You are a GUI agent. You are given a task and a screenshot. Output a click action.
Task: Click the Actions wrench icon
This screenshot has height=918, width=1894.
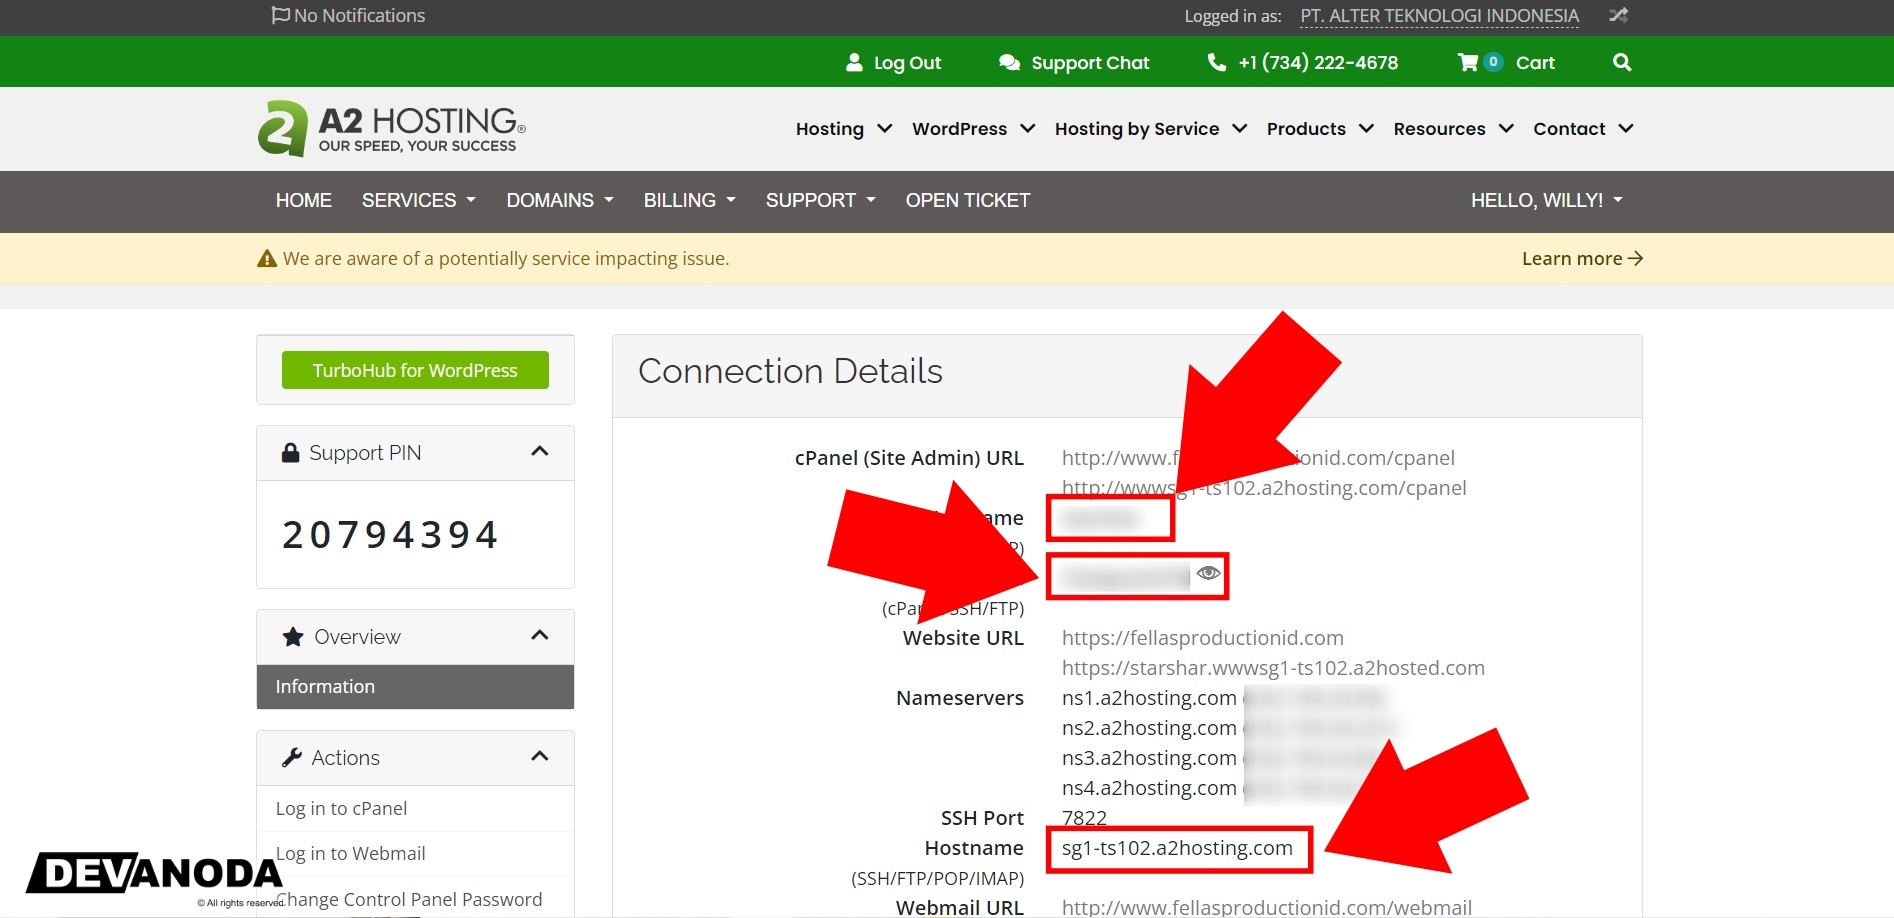click(292, 758)
